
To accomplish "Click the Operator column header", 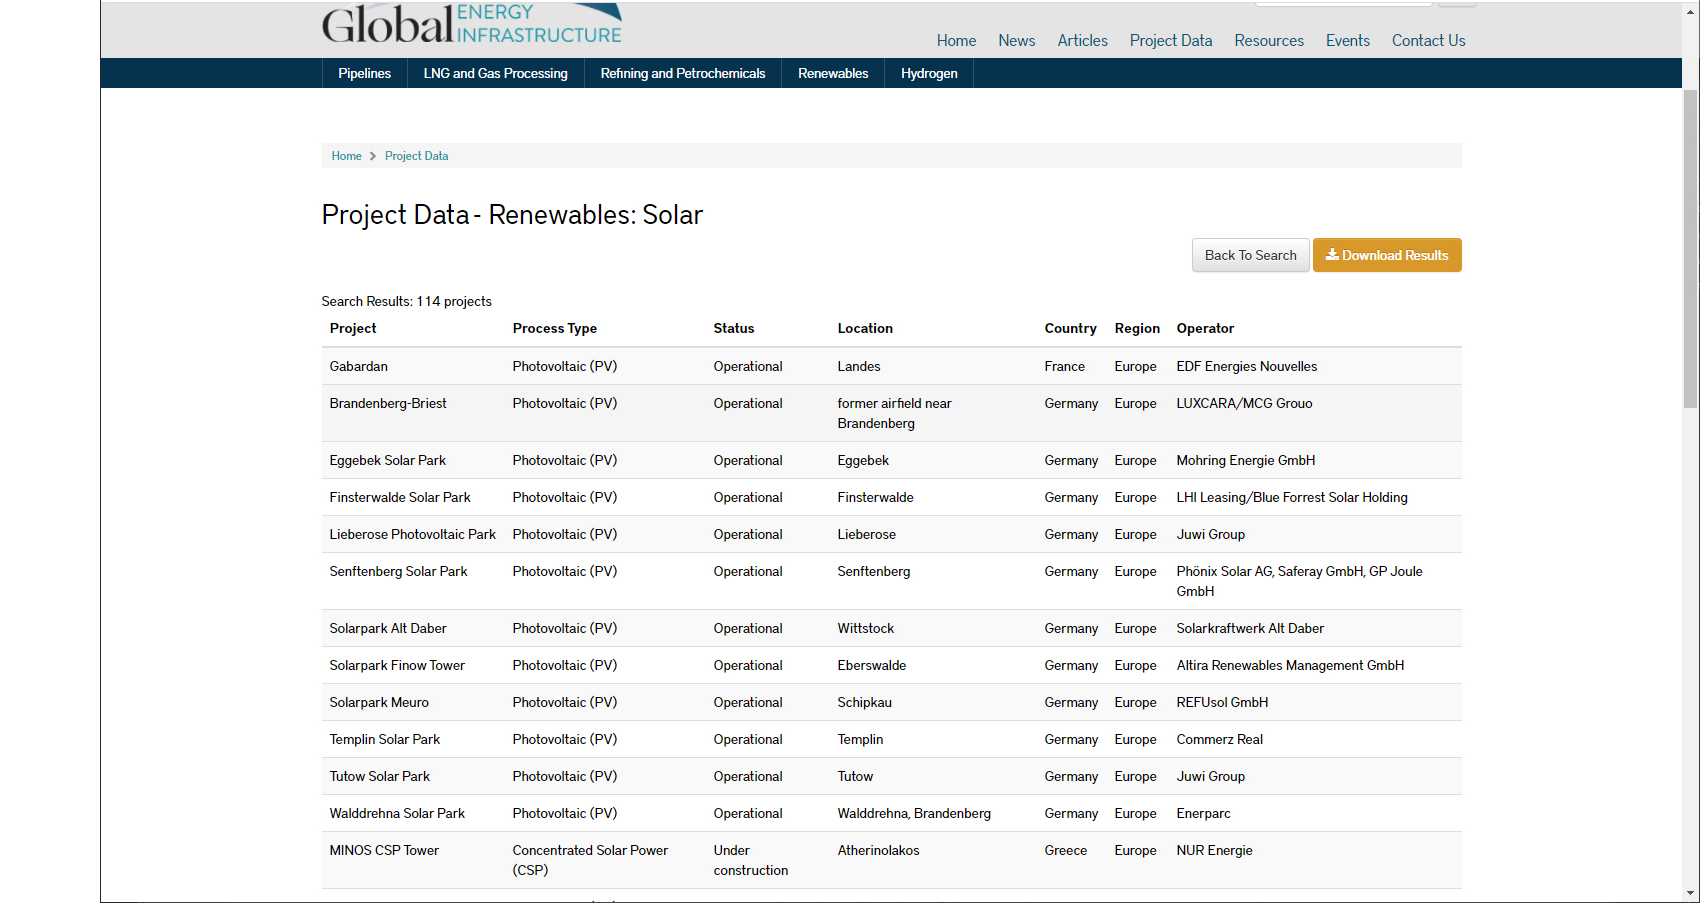I will pos(1205,328).
